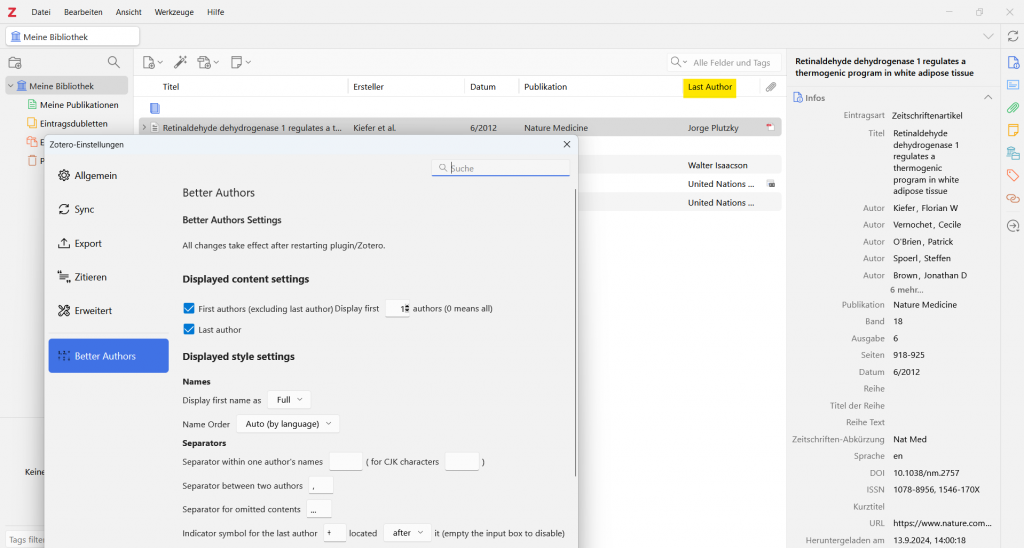1024x548 pixels.
Task: Click the URL https://www.nature.com value
Action: pos(942,523)
